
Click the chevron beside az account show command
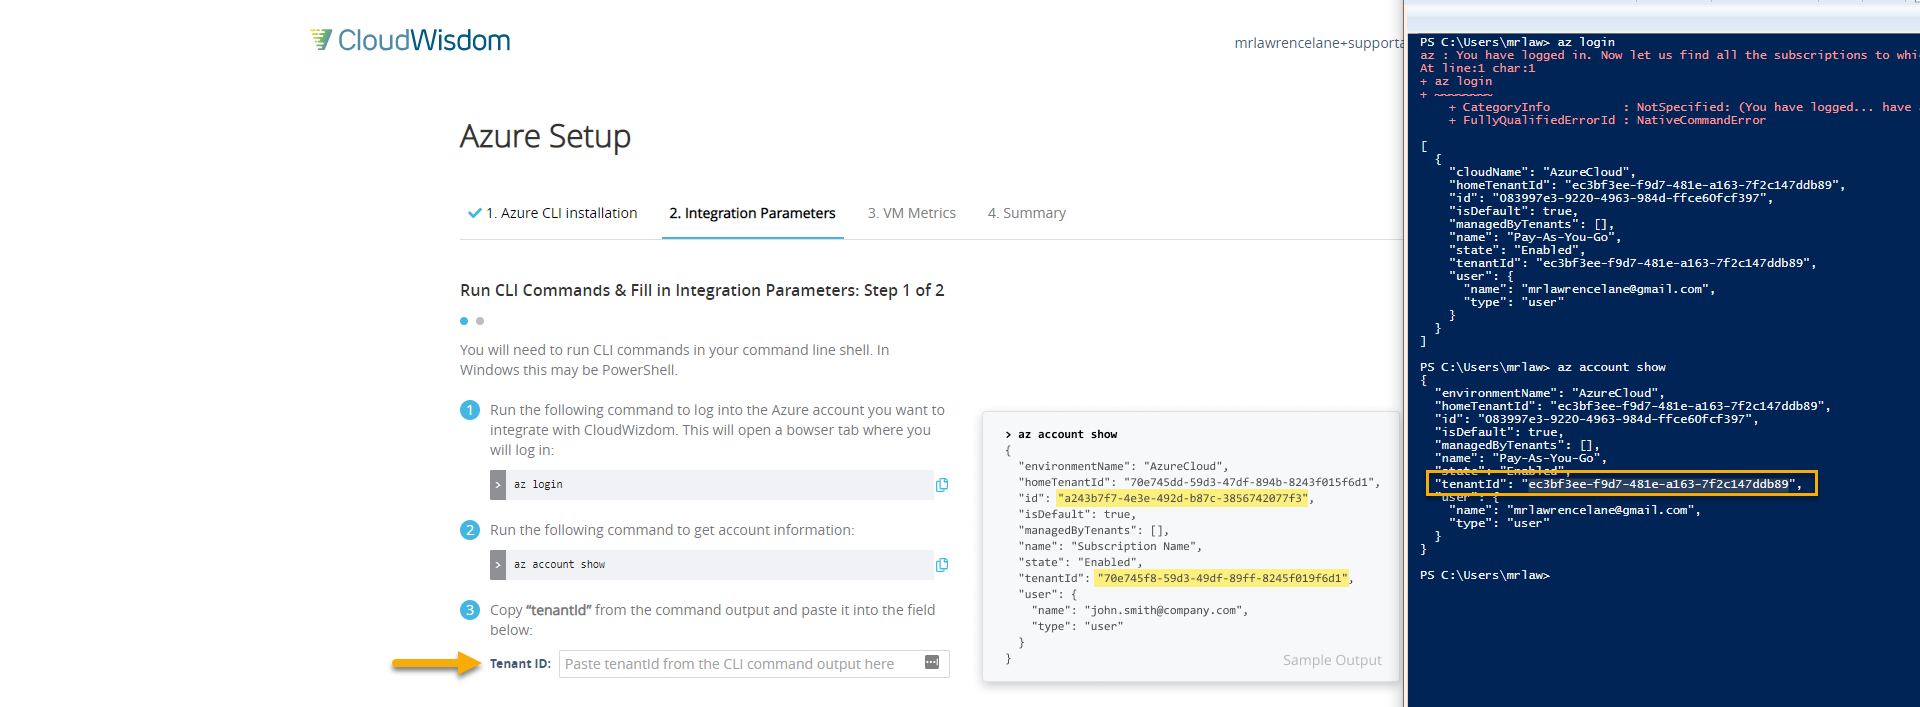498,565
